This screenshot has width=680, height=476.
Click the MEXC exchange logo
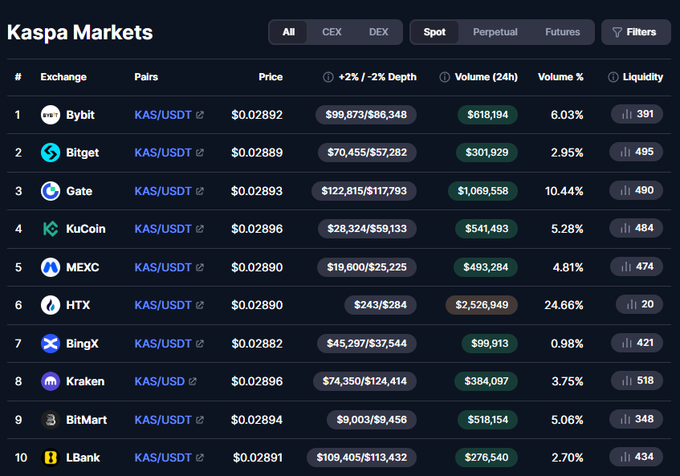point(50,267)
